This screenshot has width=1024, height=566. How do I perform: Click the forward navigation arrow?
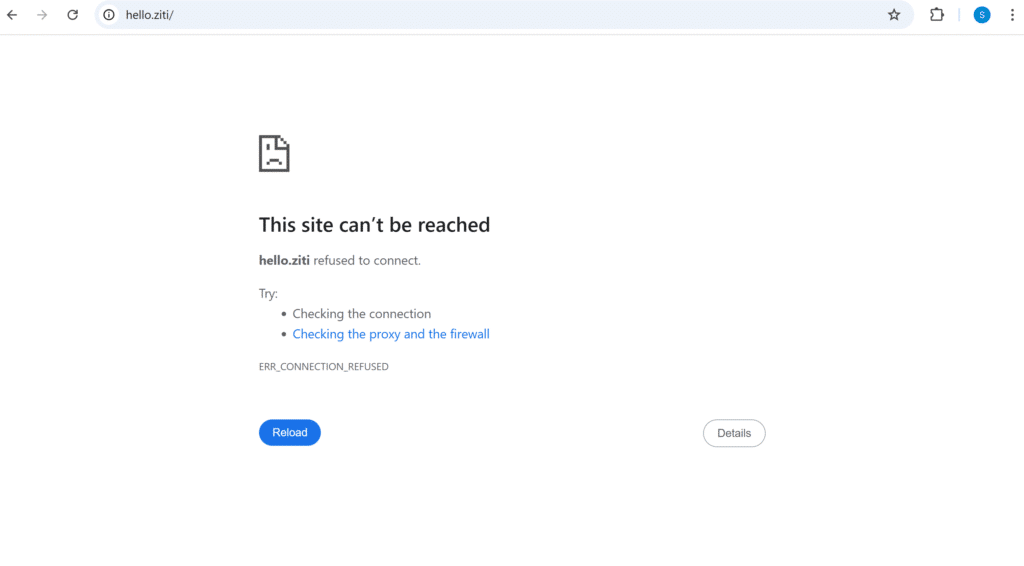(x=42, y=15)
